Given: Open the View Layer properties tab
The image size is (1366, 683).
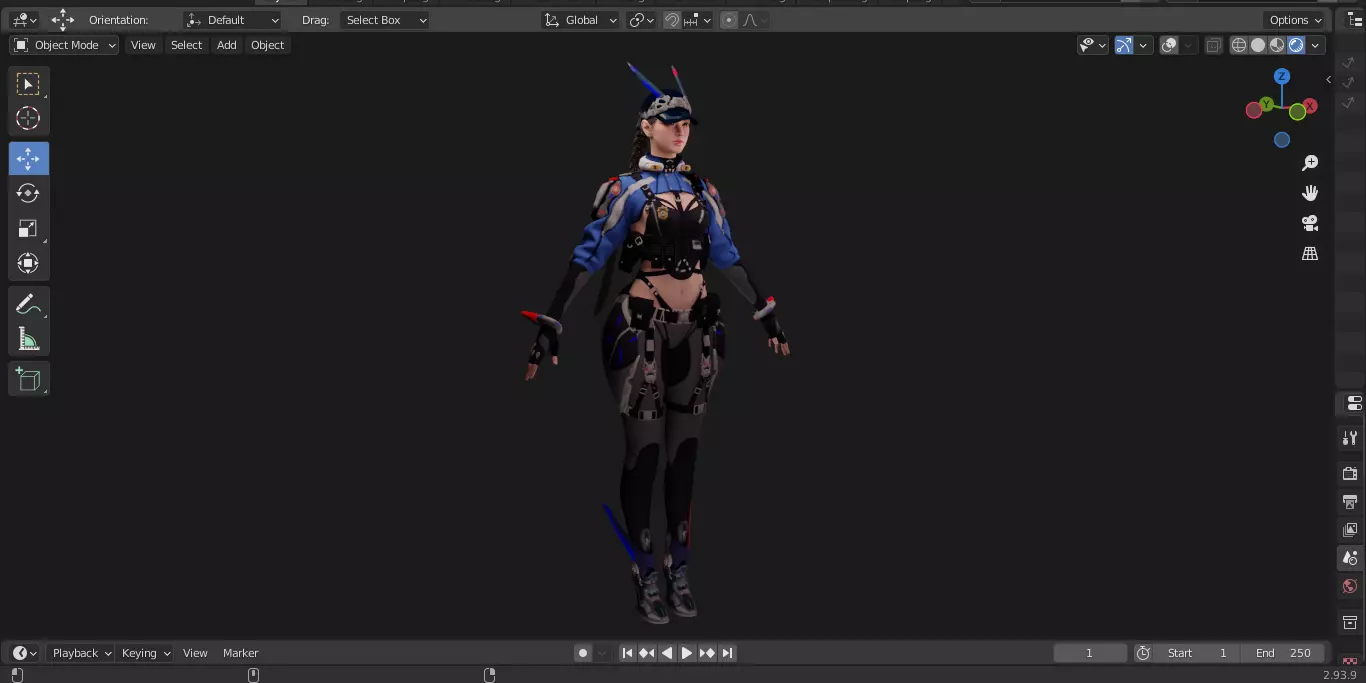Looking at the screenshot, I should coord(1350,529).
